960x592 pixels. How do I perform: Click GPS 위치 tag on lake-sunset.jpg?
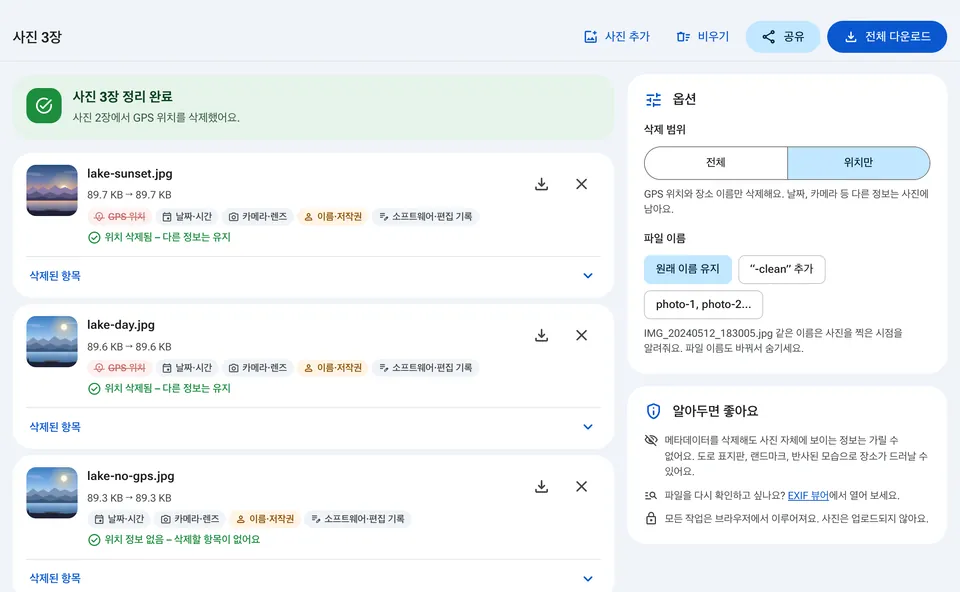(x=119, y=217)
